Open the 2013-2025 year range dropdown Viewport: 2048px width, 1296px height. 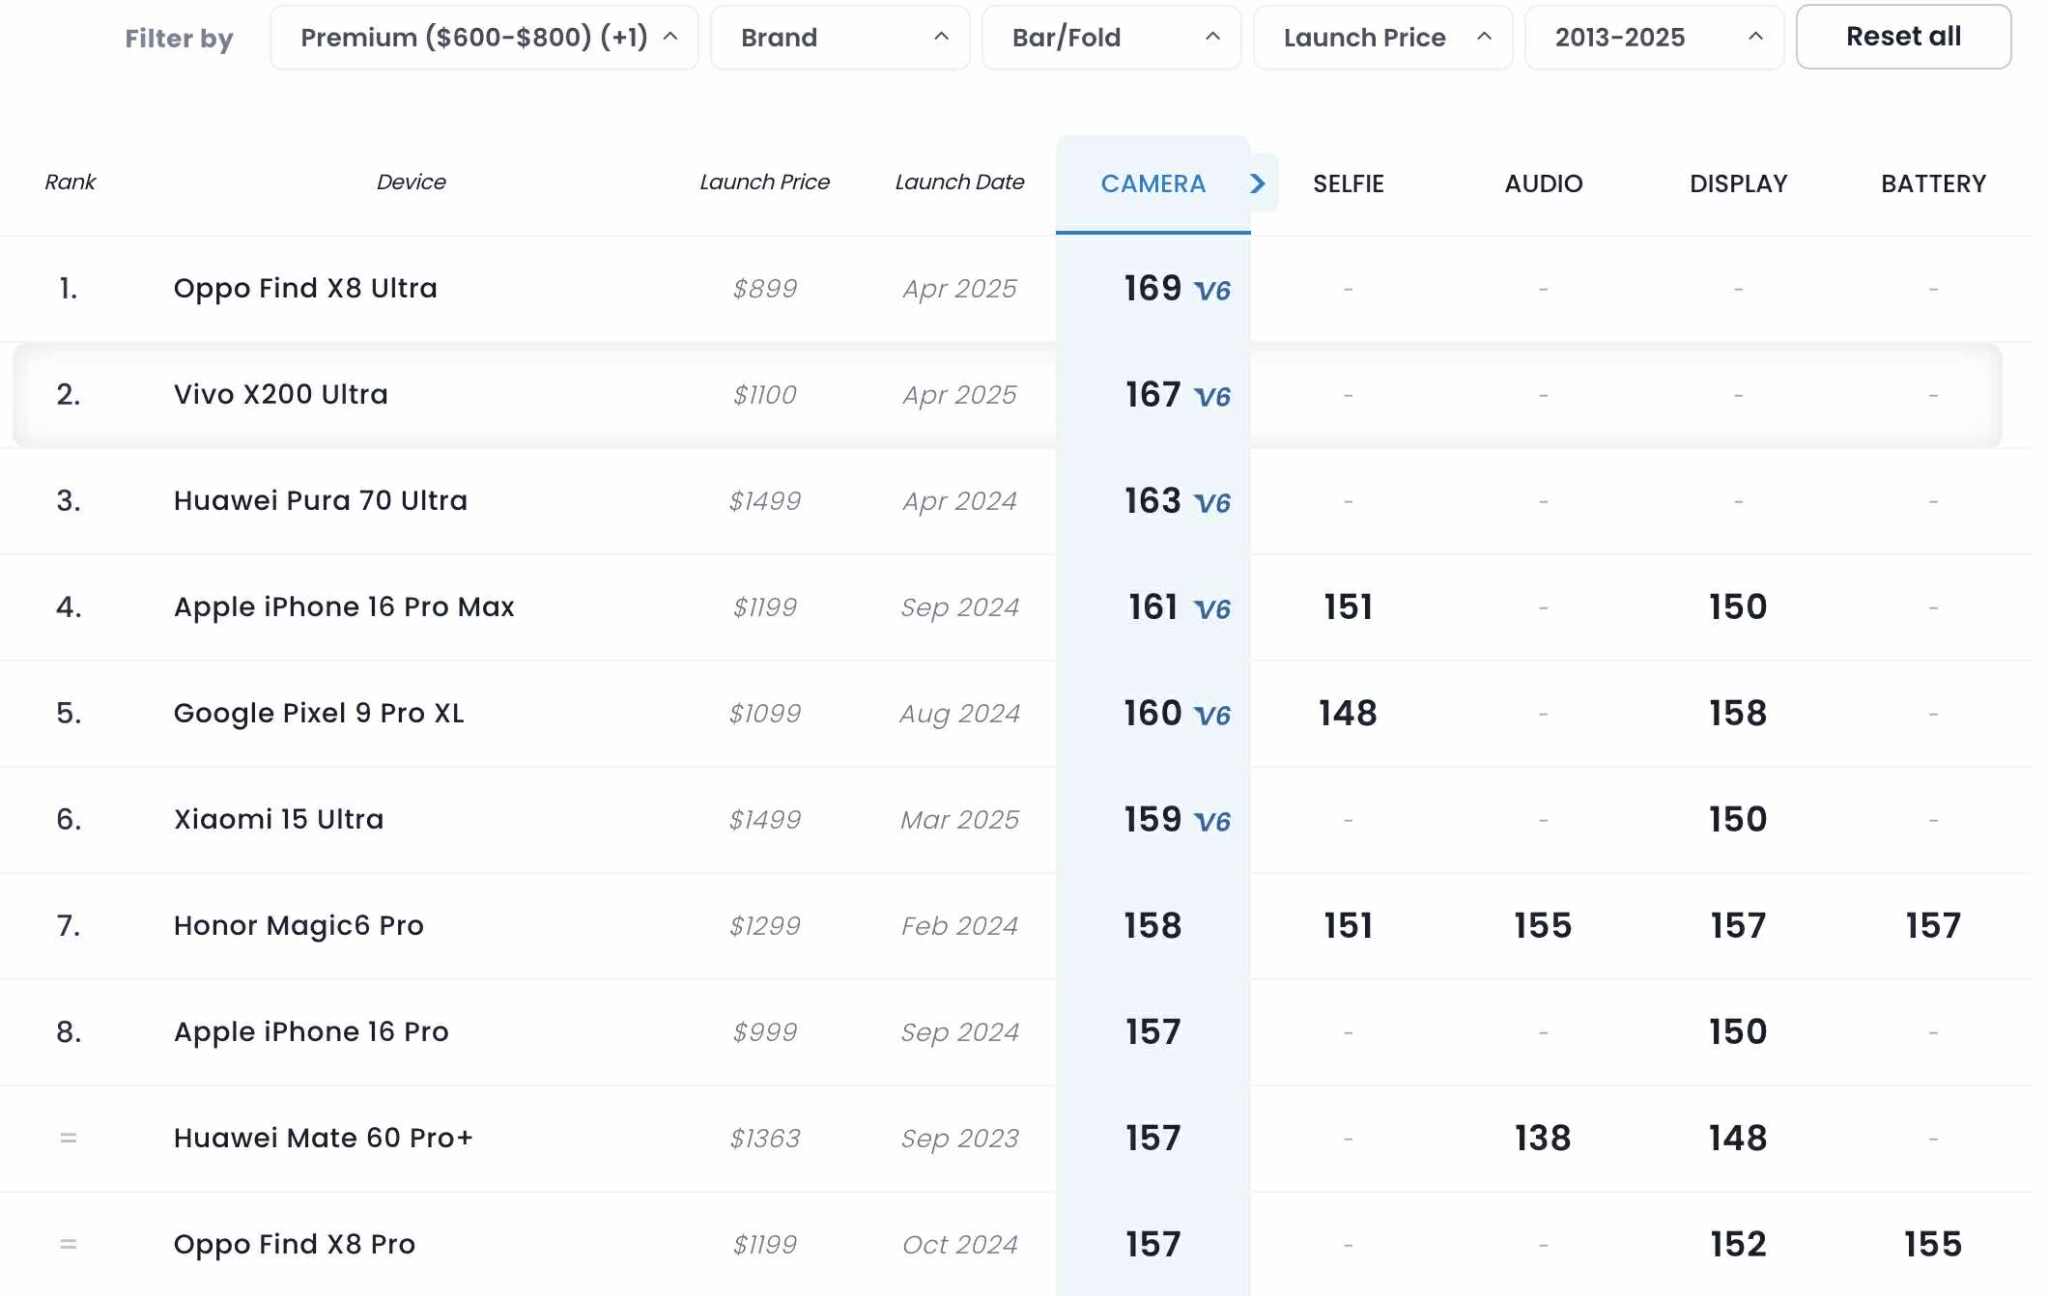(x=1654, y=37)
